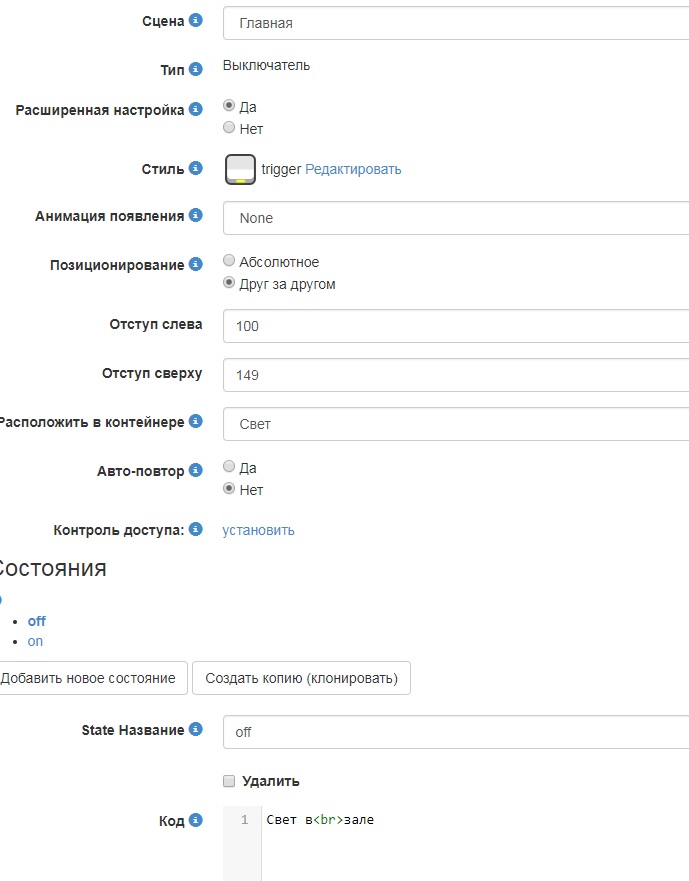Choose Абсолютное positioning option
The image size is (689, 881).
point(229,261)
